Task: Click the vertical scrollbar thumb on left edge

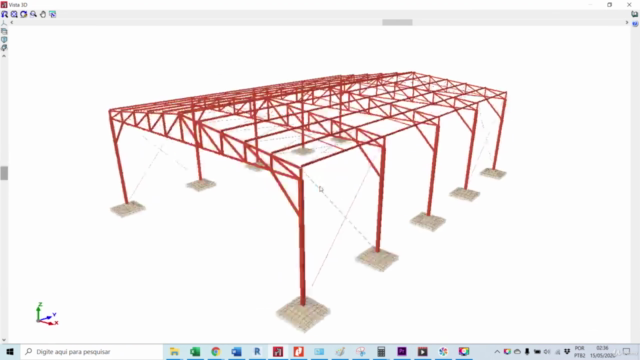Action: pyautogui.click(x=4, y=173)
